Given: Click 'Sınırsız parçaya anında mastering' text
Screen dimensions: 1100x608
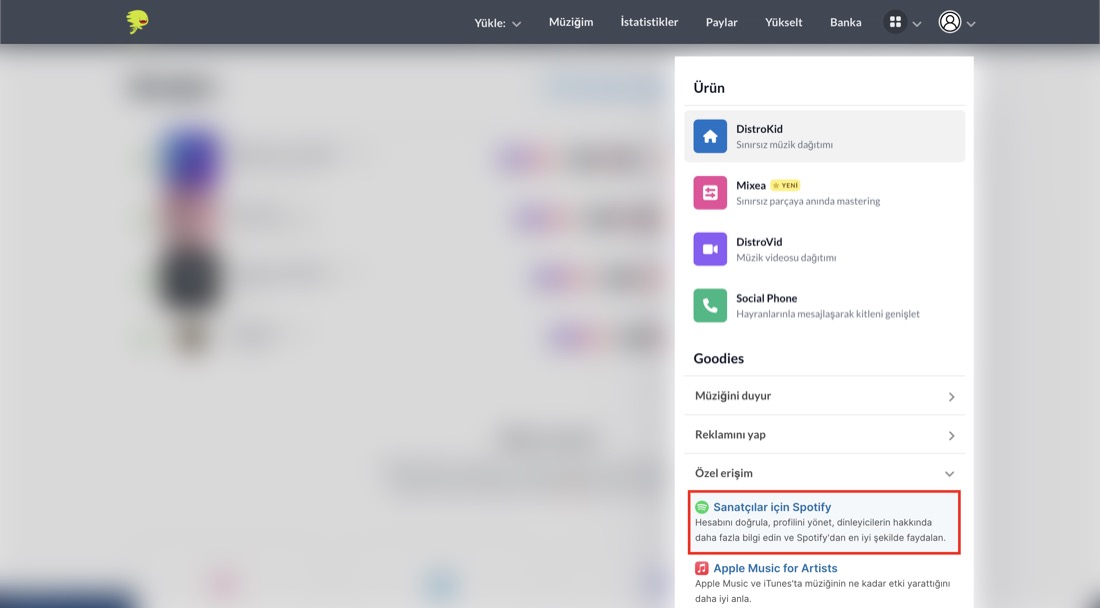Looking at the screenshot, I should coord(808,201).
